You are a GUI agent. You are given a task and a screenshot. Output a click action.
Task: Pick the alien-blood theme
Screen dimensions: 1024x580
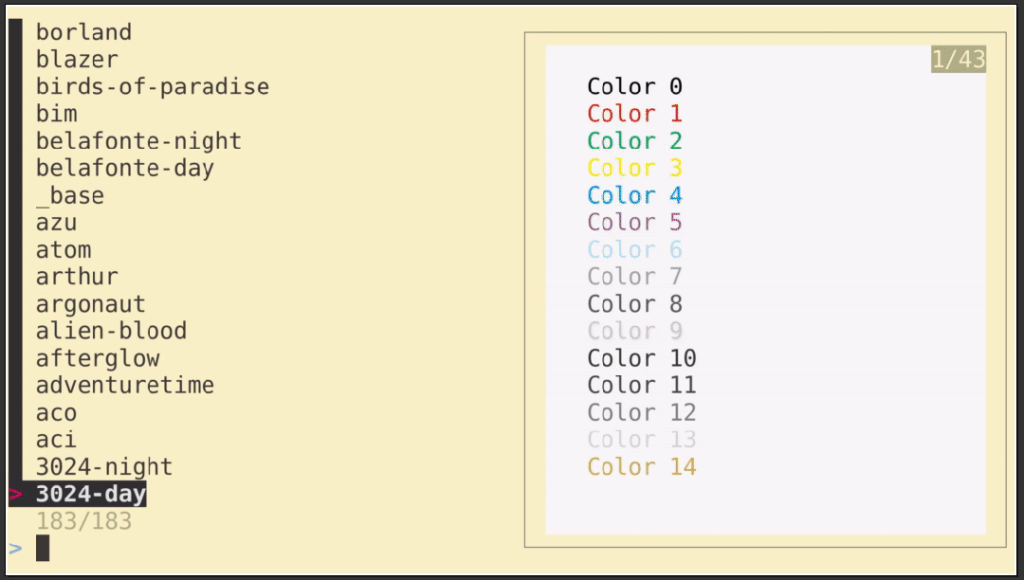111,331
